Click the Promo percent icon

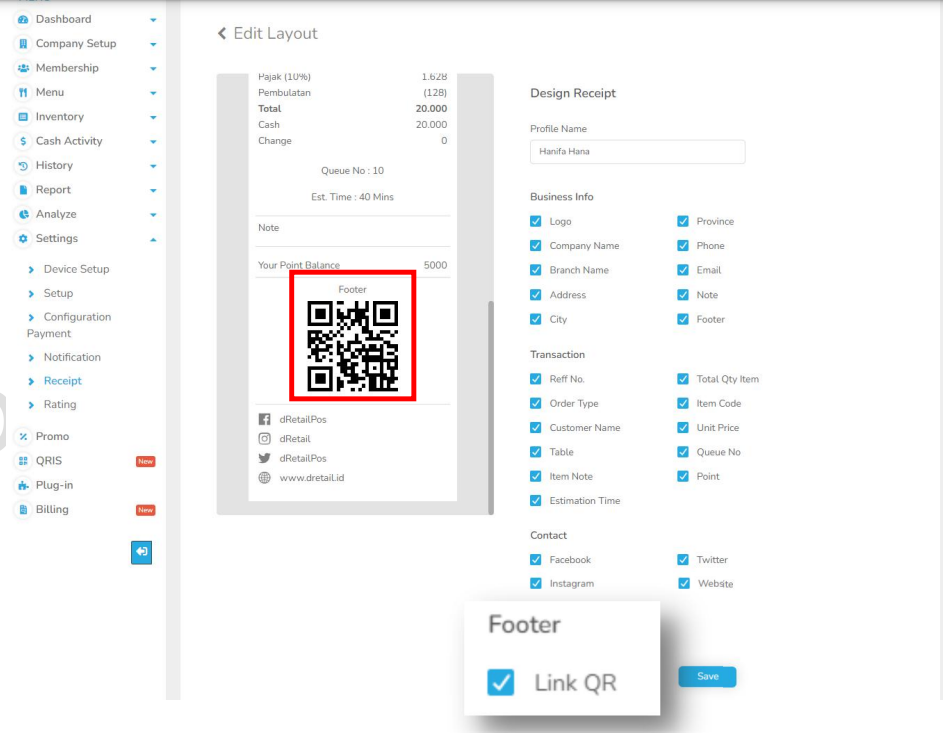tap(23, 437)
